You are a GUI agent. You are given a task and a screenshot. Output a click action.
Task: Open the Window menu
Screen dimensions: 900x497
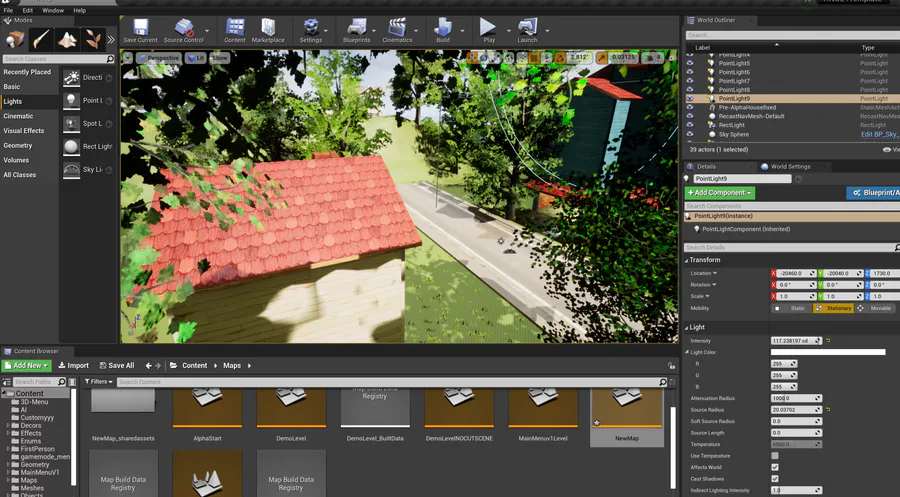[53, 10]
